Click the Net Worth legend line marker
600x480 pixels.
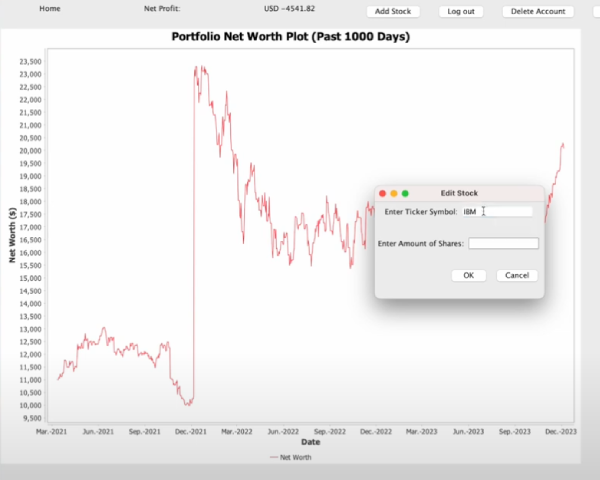274,457
